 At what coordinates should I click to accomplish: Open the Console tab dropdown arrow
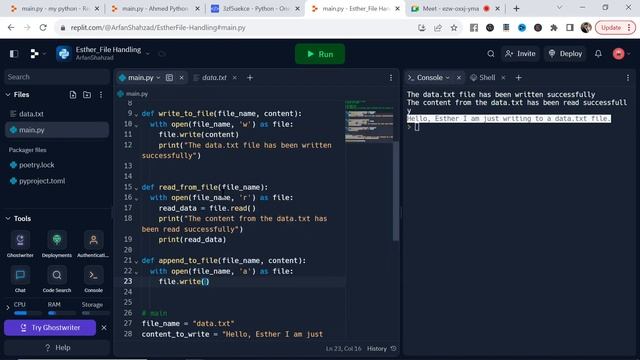(x=448, y=78)
